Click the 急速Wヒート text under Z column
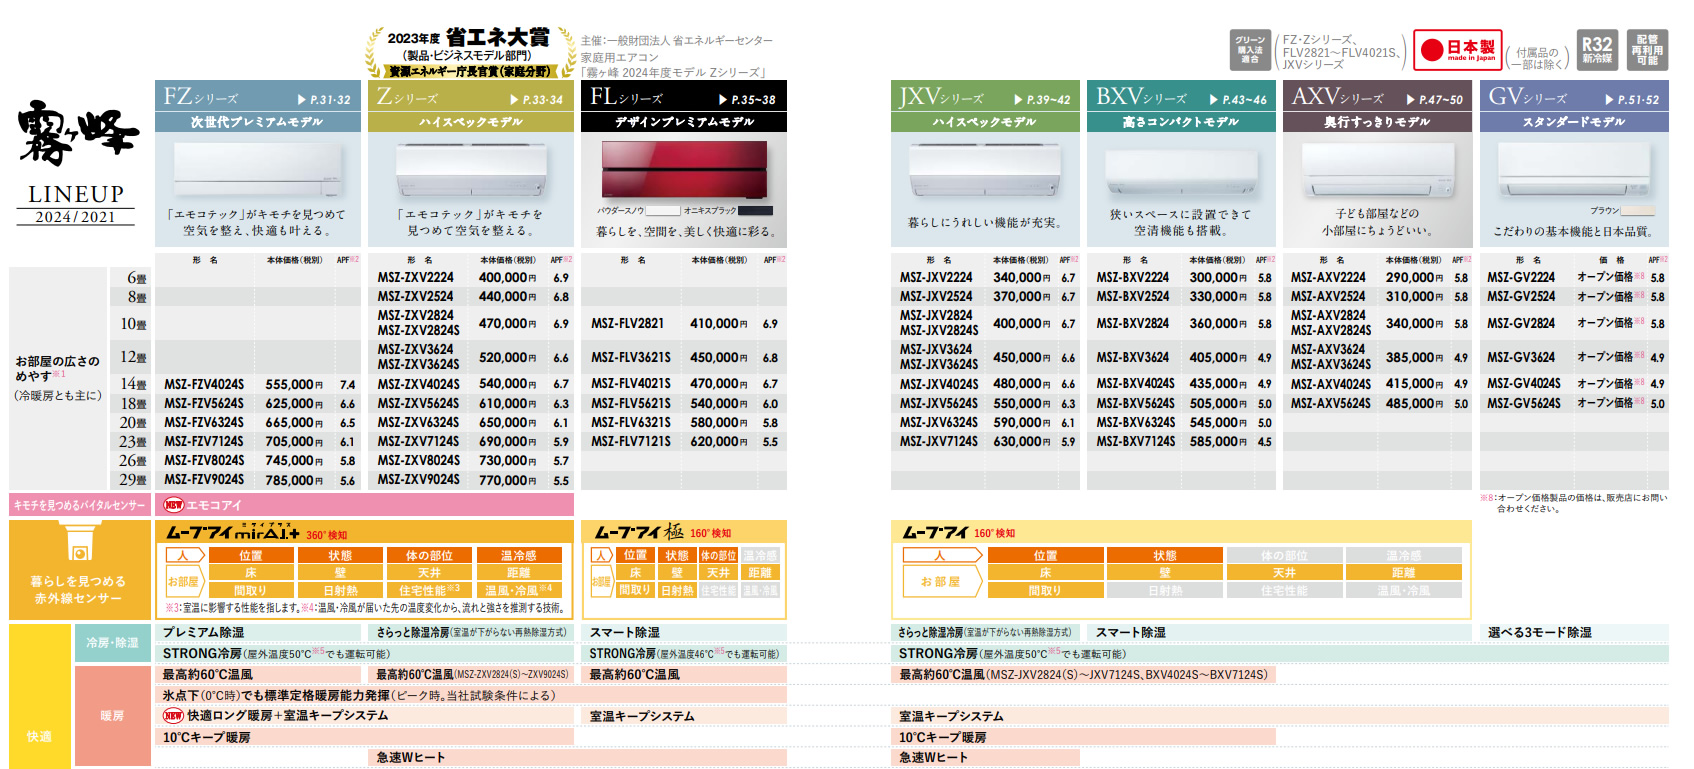The image size is (1694, 769). pos(411,757)
